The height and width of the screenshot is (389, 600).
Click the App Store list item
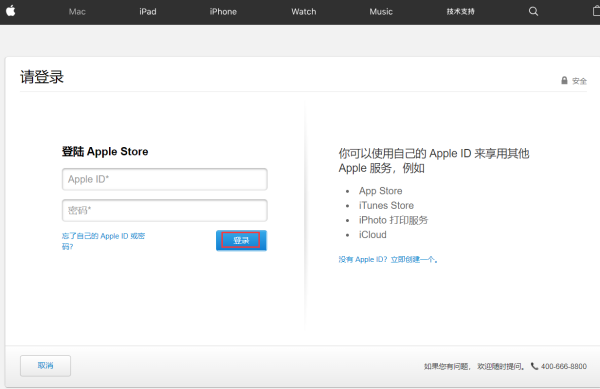(x=380, y=191)
